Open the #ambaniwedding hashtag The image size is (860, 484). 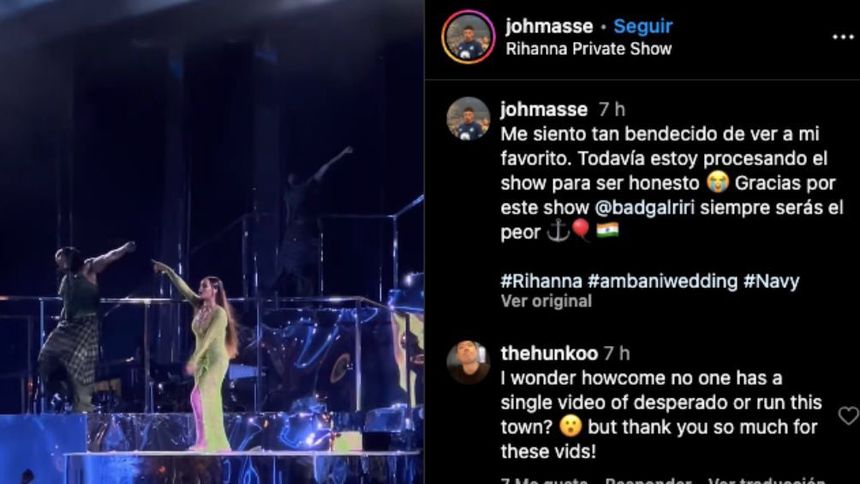pyautogui.click(x=663, y=281)
